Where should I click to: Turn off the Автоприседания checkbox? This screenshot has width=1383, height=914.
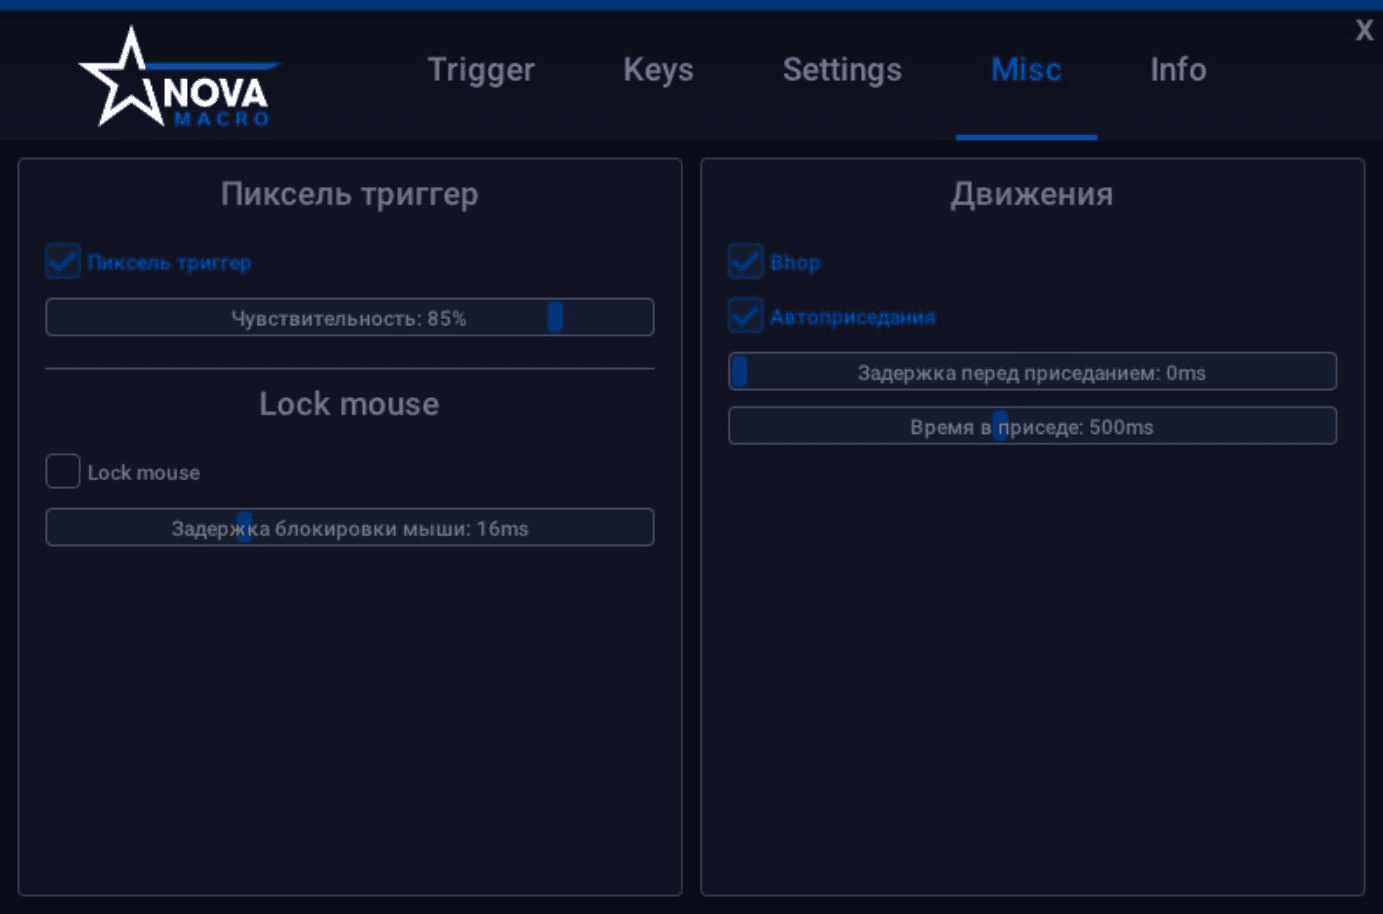(745, 316)
